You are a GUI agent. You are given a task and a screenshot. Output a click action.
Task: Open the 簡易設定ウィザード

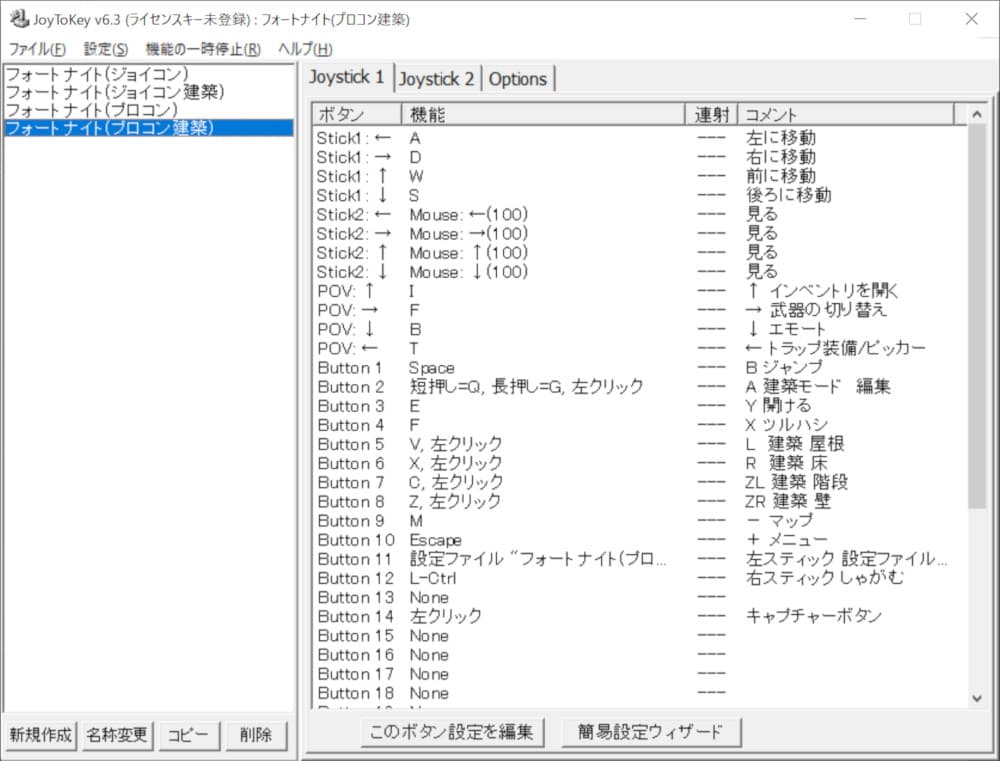[x=650, y=732]
